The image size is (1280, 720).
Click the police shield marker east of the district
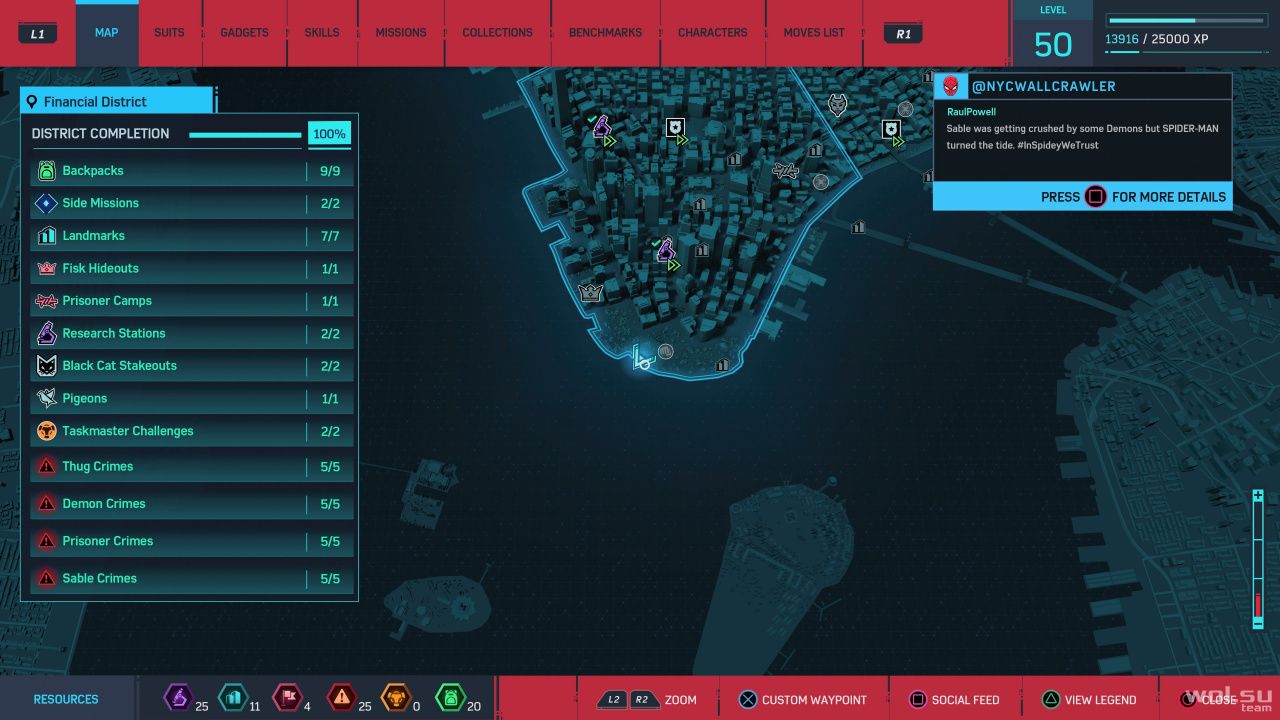pyautogui.click(x=890, y=129)
